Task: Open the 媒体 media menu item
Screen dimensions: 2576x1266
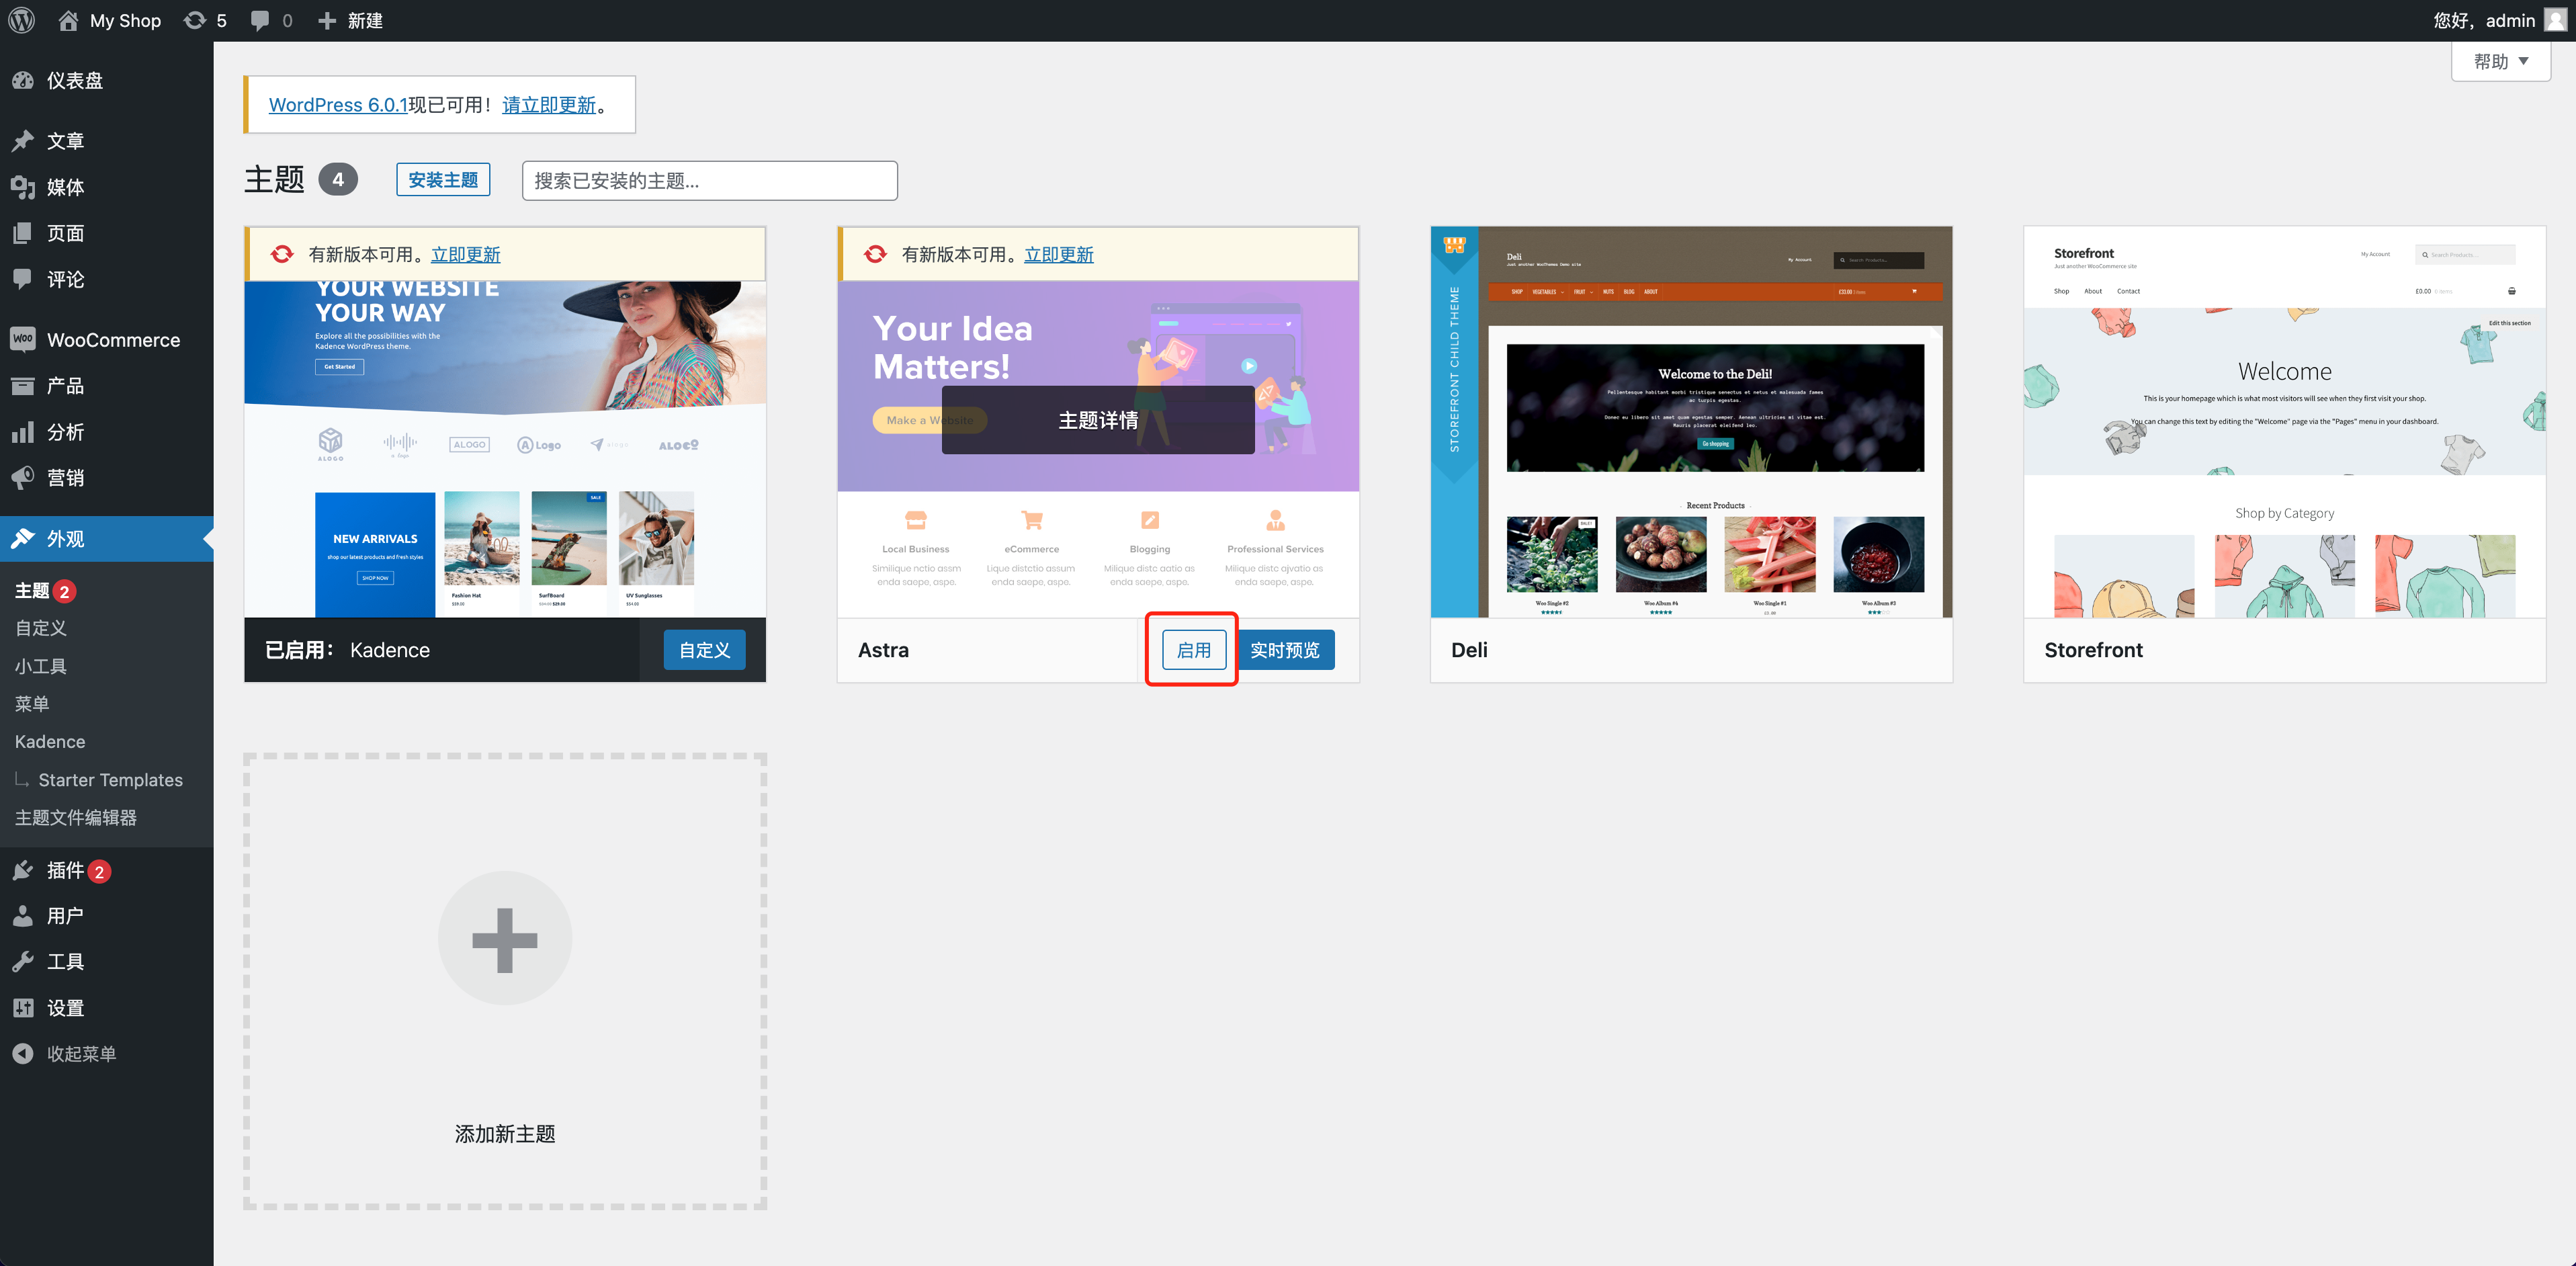Action: [65, 187]
